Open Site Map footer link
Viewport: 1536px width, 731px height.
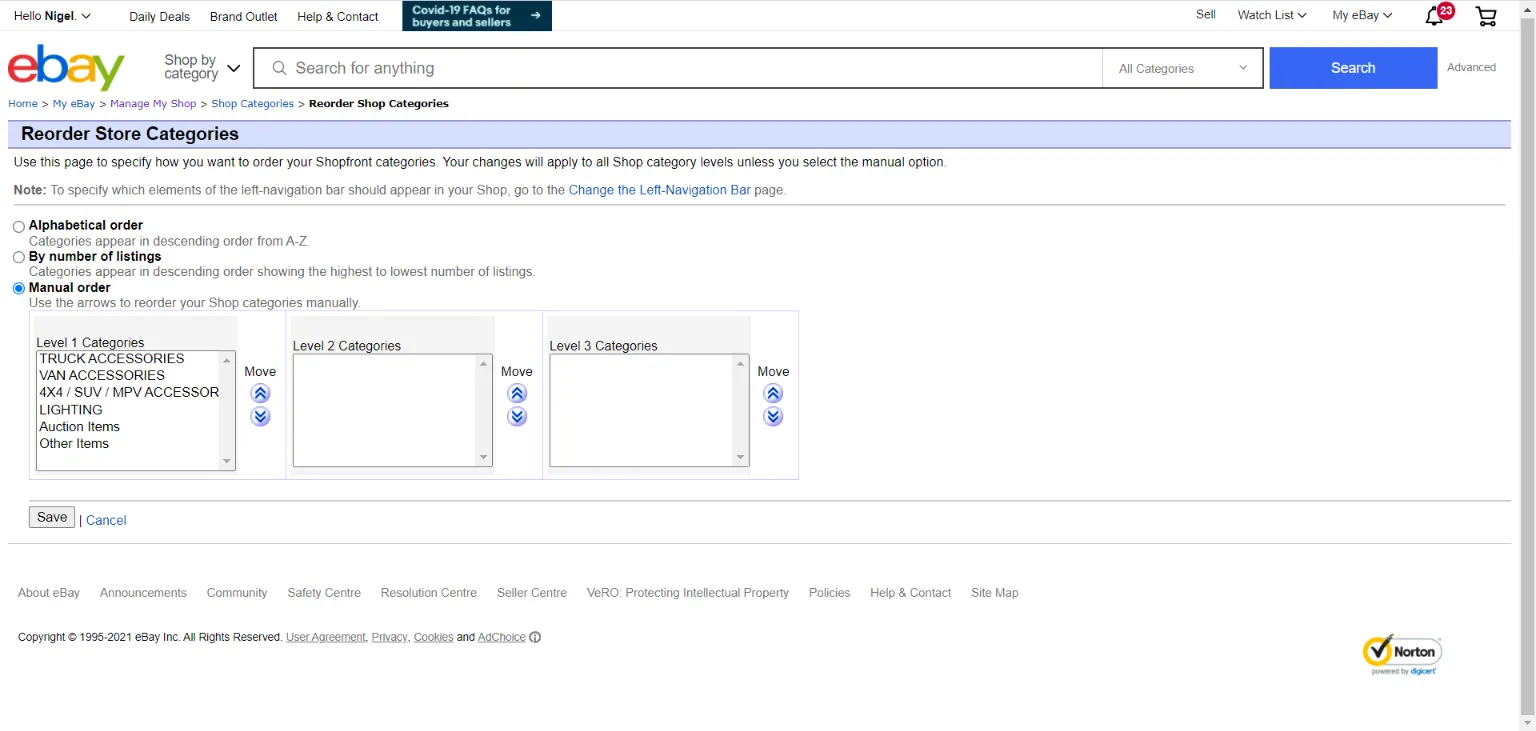coord(995,593)
